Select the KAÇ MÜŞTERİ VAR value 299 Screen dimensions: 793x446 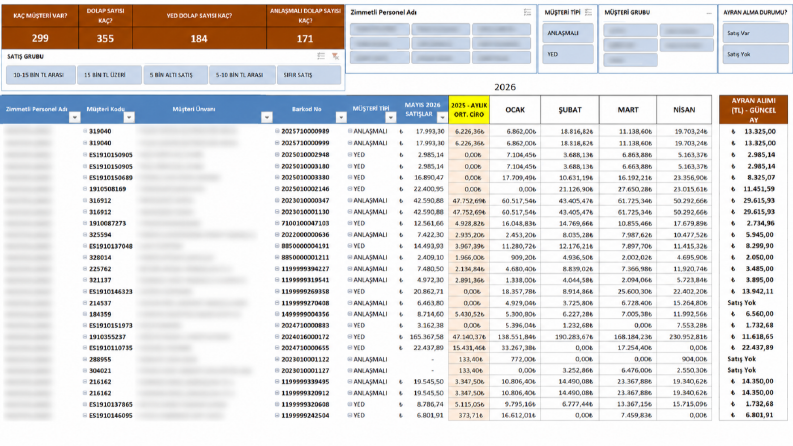click(x=40, y=38)
